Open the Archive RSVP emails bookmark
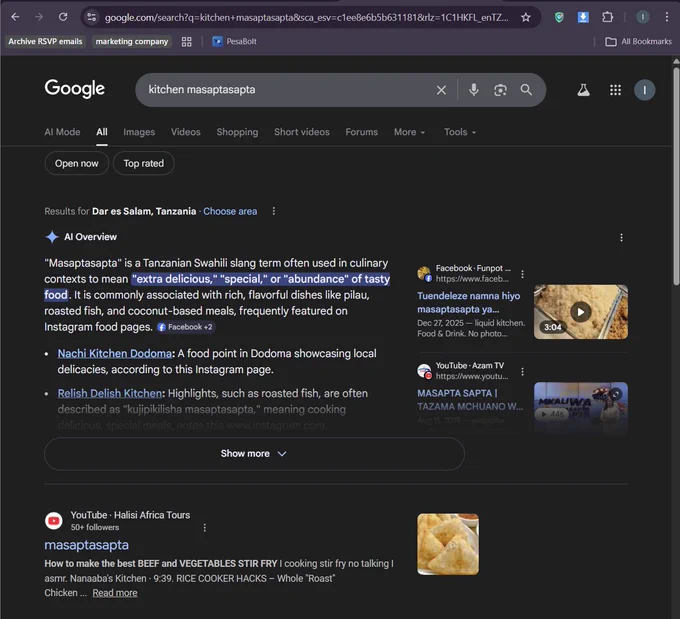 tap(45, 42)
